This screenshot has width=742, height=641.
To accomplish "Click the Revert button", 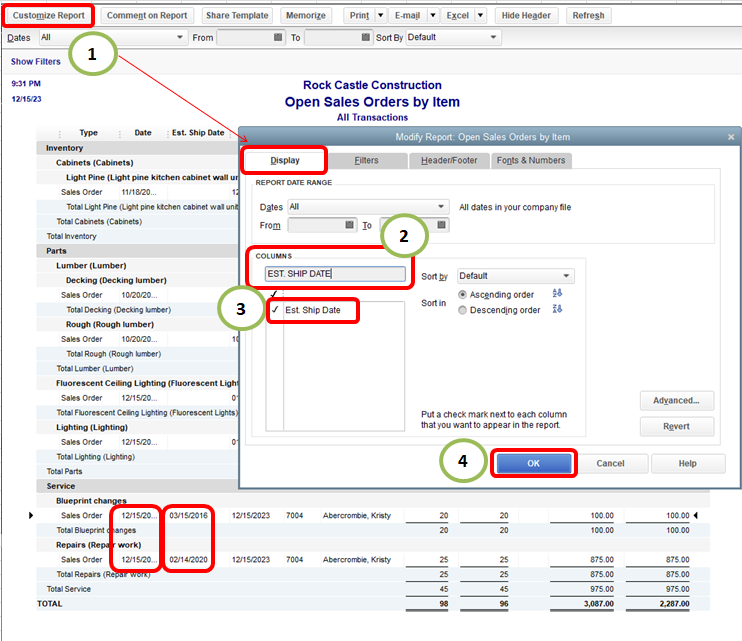I will (676, 426).
